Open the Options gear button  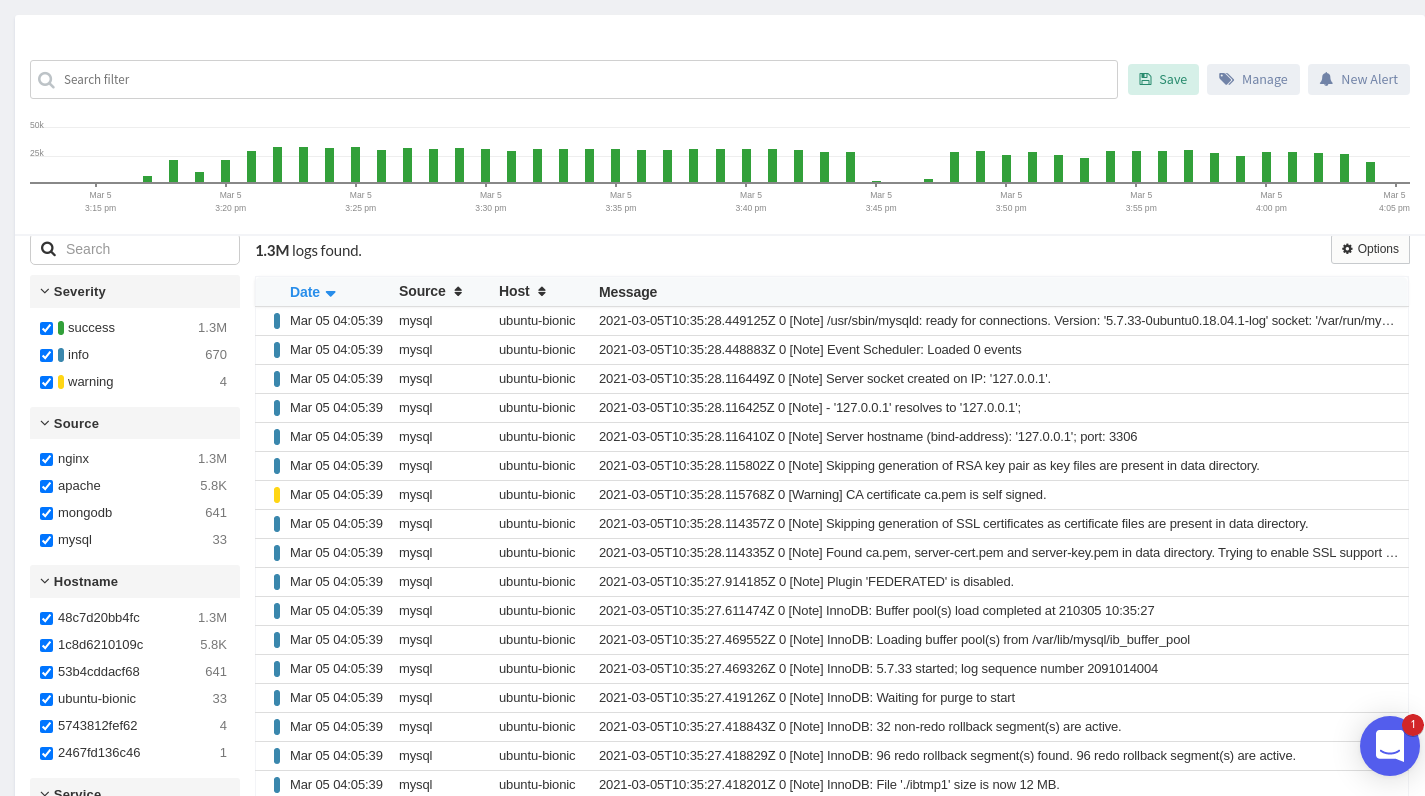pos(1370,249)
